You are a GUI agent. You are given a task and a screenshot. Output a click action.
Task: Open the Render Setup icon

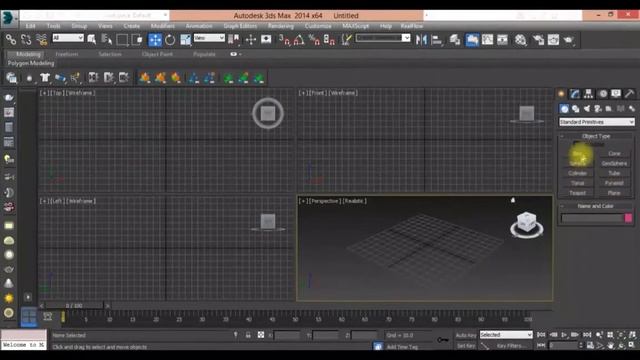[538, 40]
